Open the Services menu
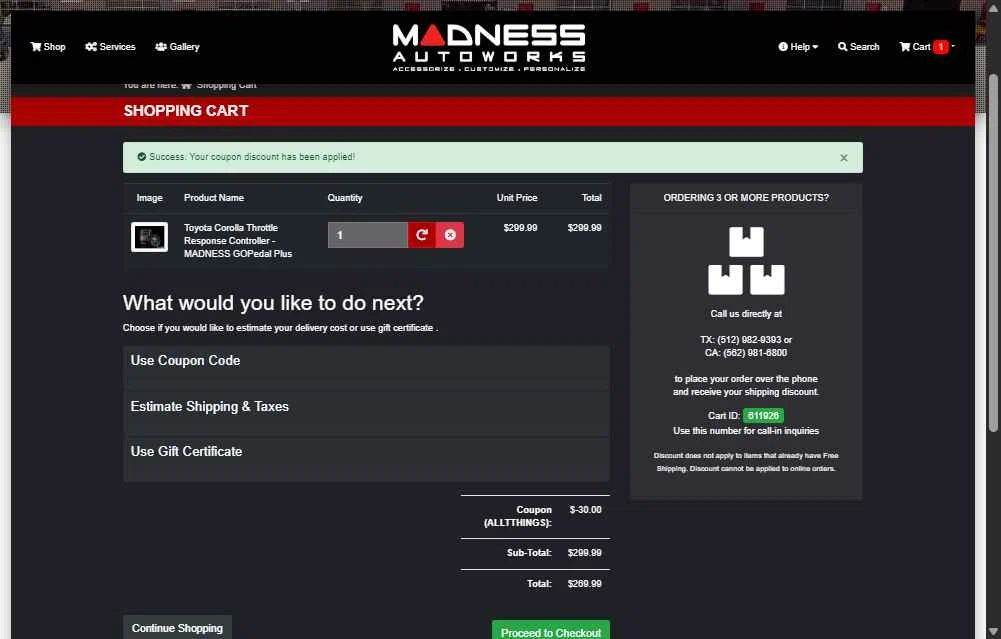Screen dimensions: 1001x639 point(110,47)
